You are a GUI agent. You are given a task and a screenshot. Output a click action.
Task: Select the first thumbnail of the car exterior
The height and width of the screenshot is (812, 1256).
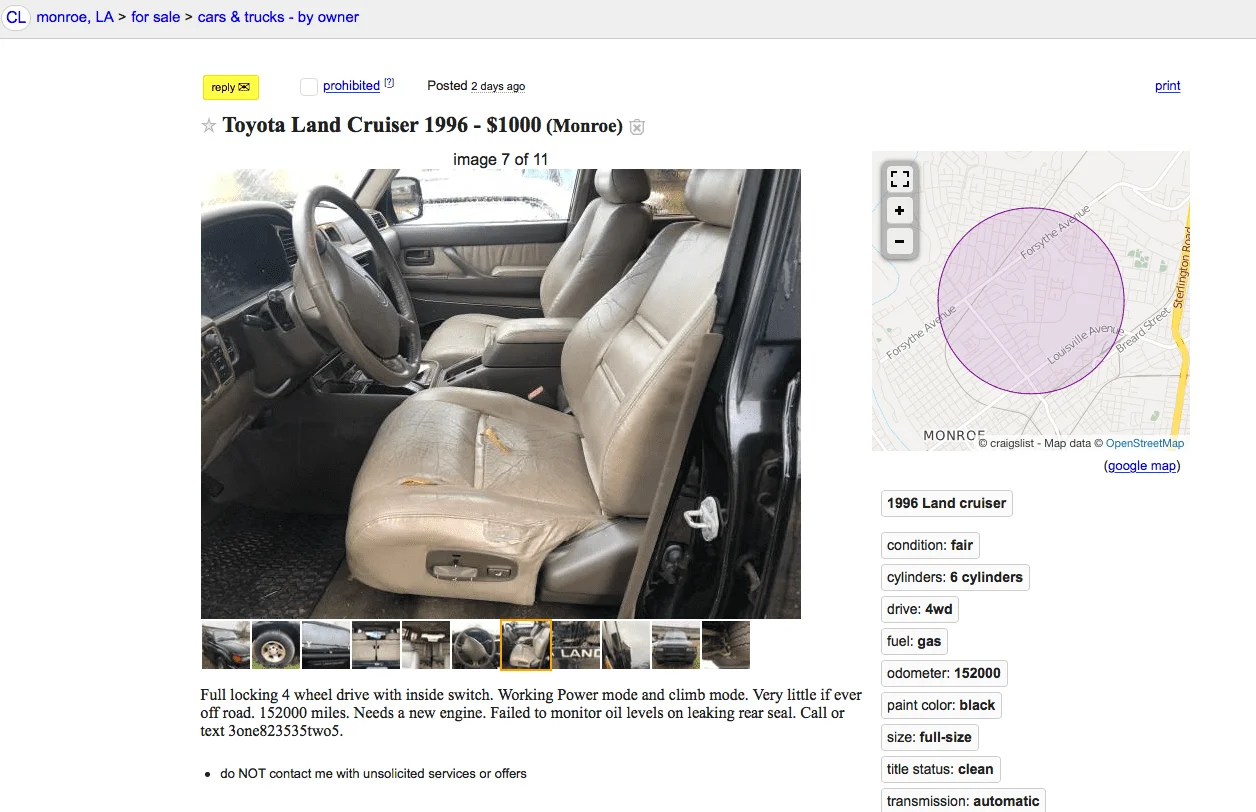(x=226, y=645)
